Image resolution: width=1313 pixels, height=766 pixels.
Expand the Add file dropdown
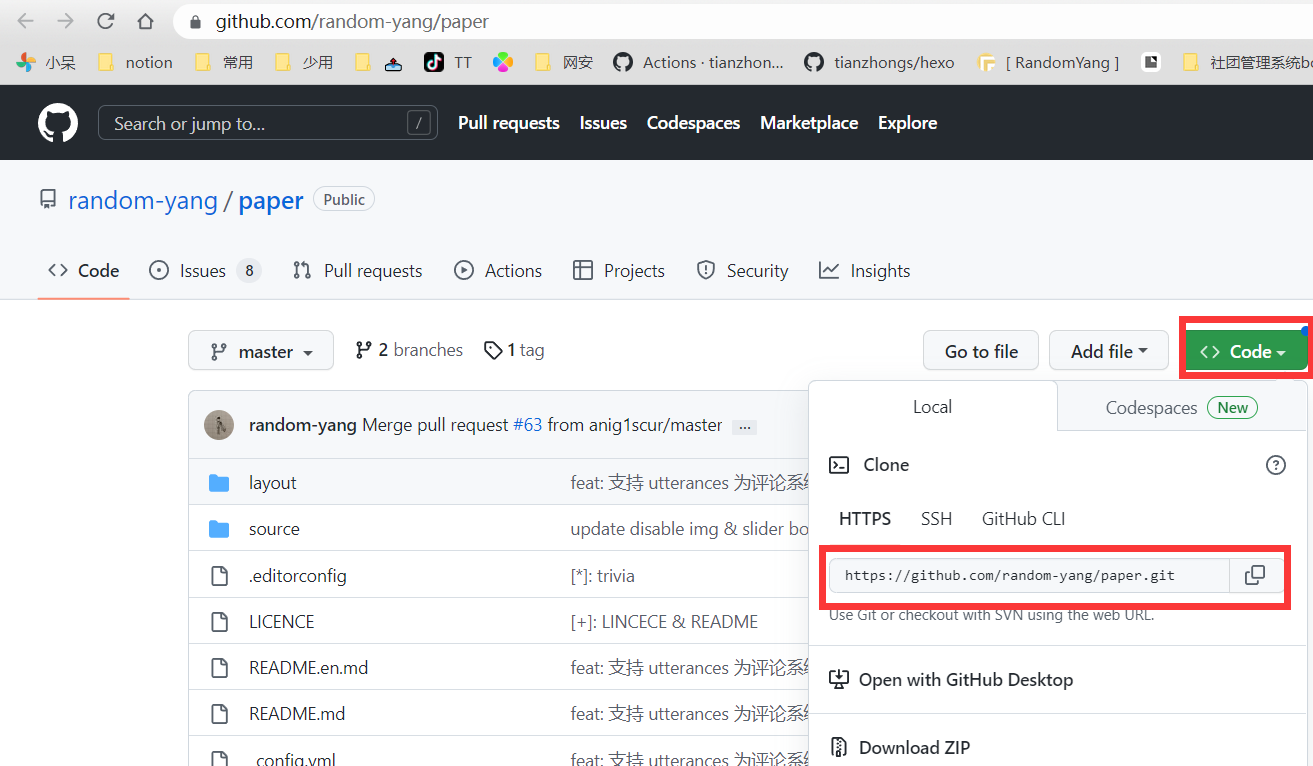point(1108,352)
